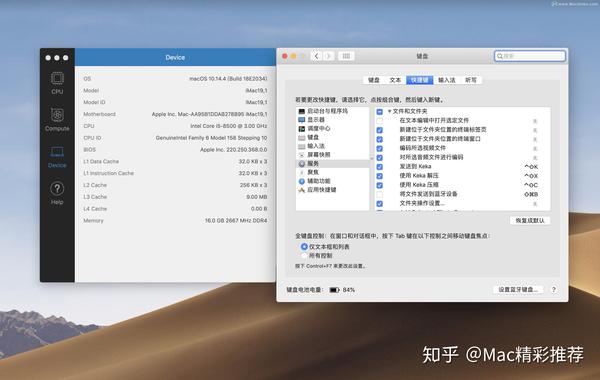Viewport: 600px width, 380px height.
Task: Select the Device icon in the dark sidebar
Action: point(57,152)
